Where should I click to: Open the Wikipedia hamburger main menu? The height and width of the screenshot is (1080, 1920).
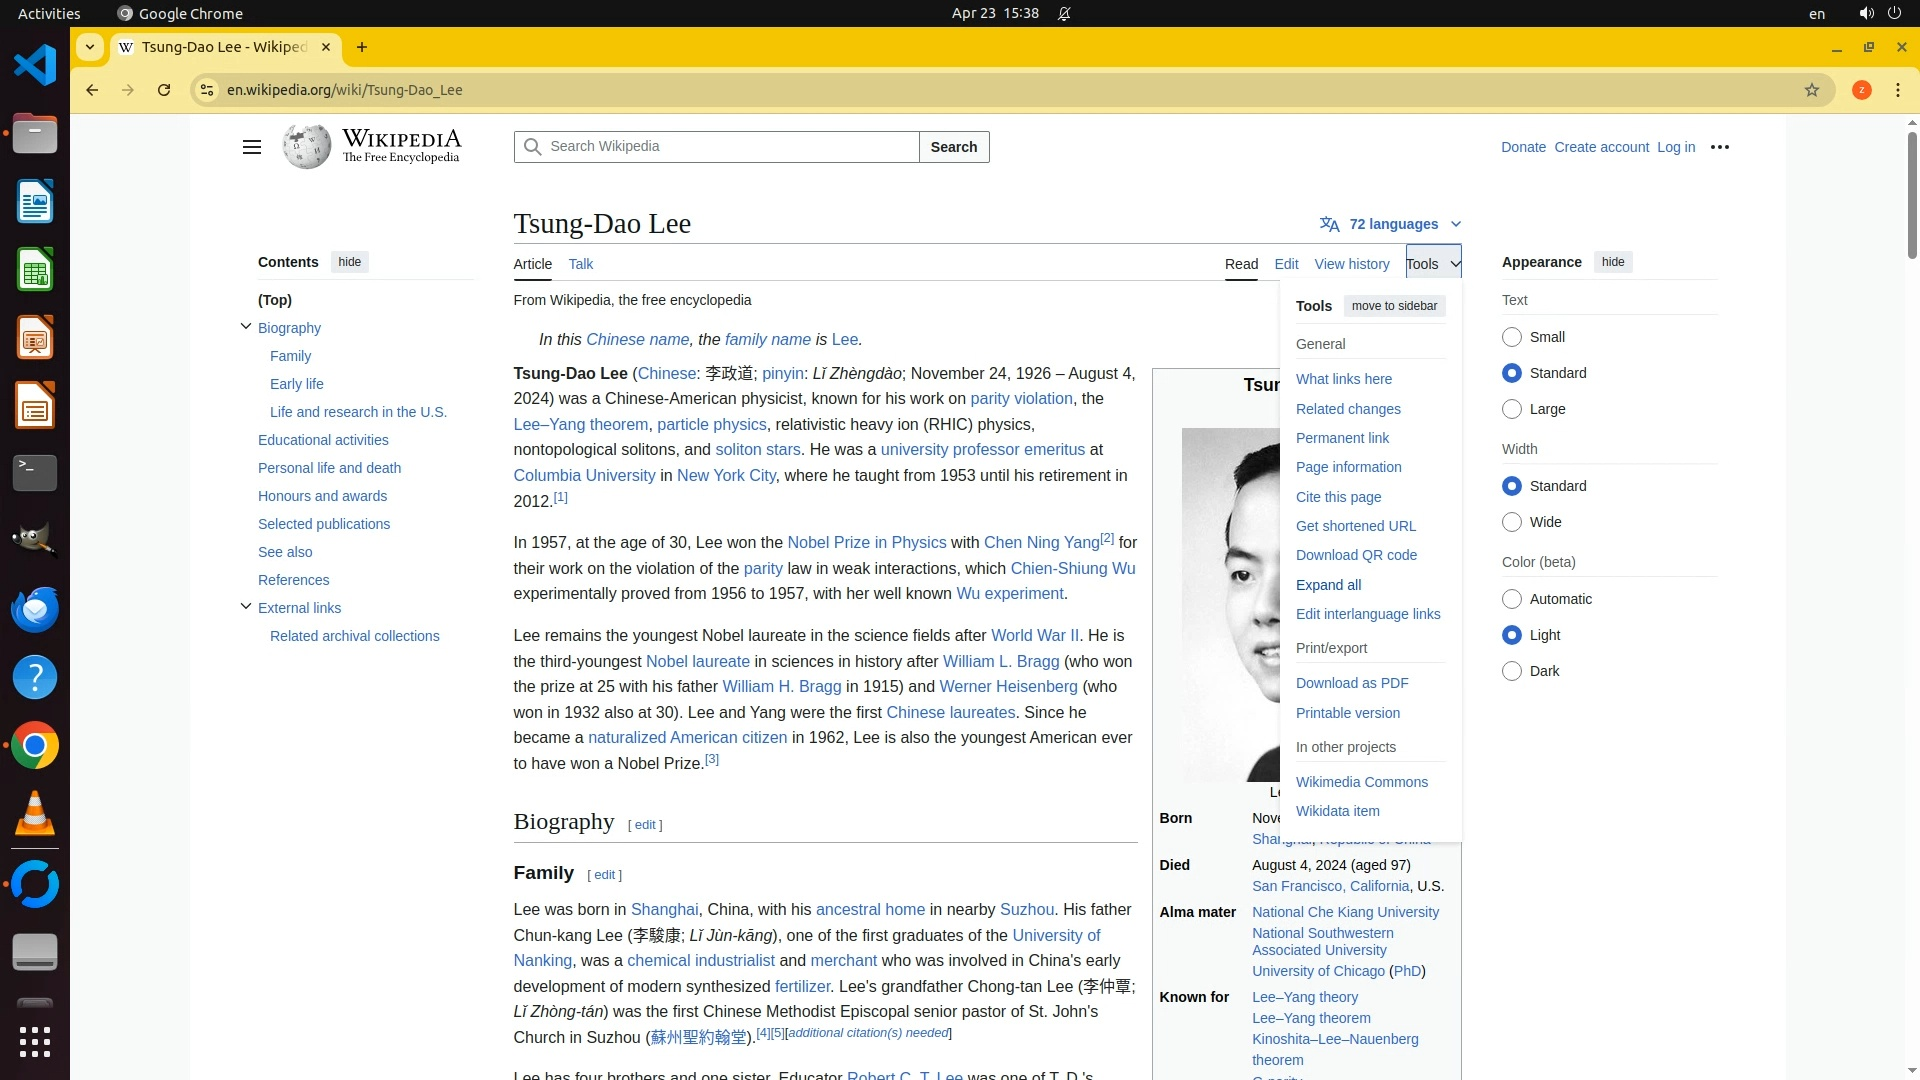[x=251, y=147]
